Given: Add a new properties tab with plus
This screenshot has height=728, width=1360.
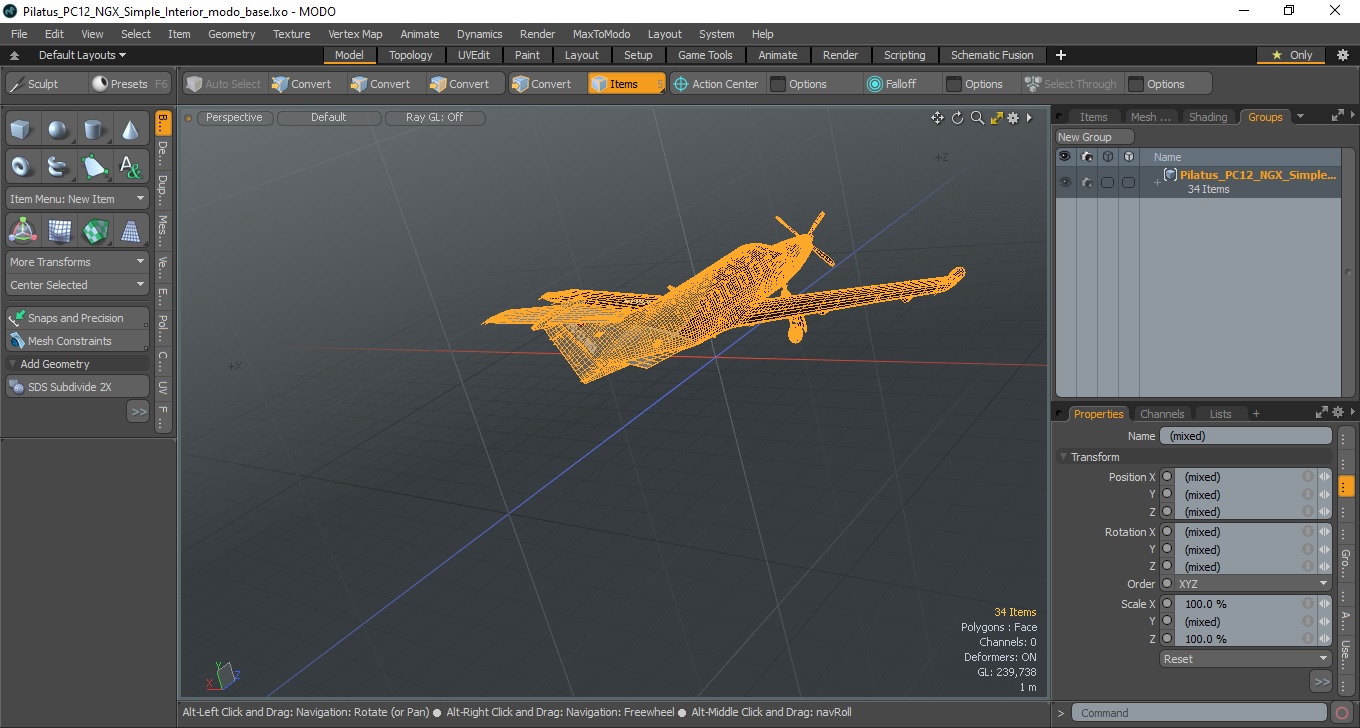Looking at the screenshot, I should coord(1256,414).
